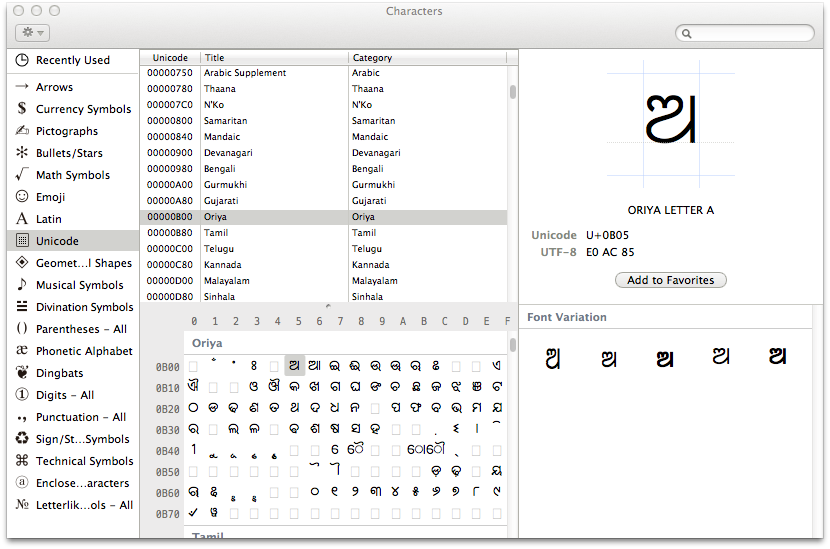Sort list by Unicode column header
The image size is (830, 549).
(170, 58)
